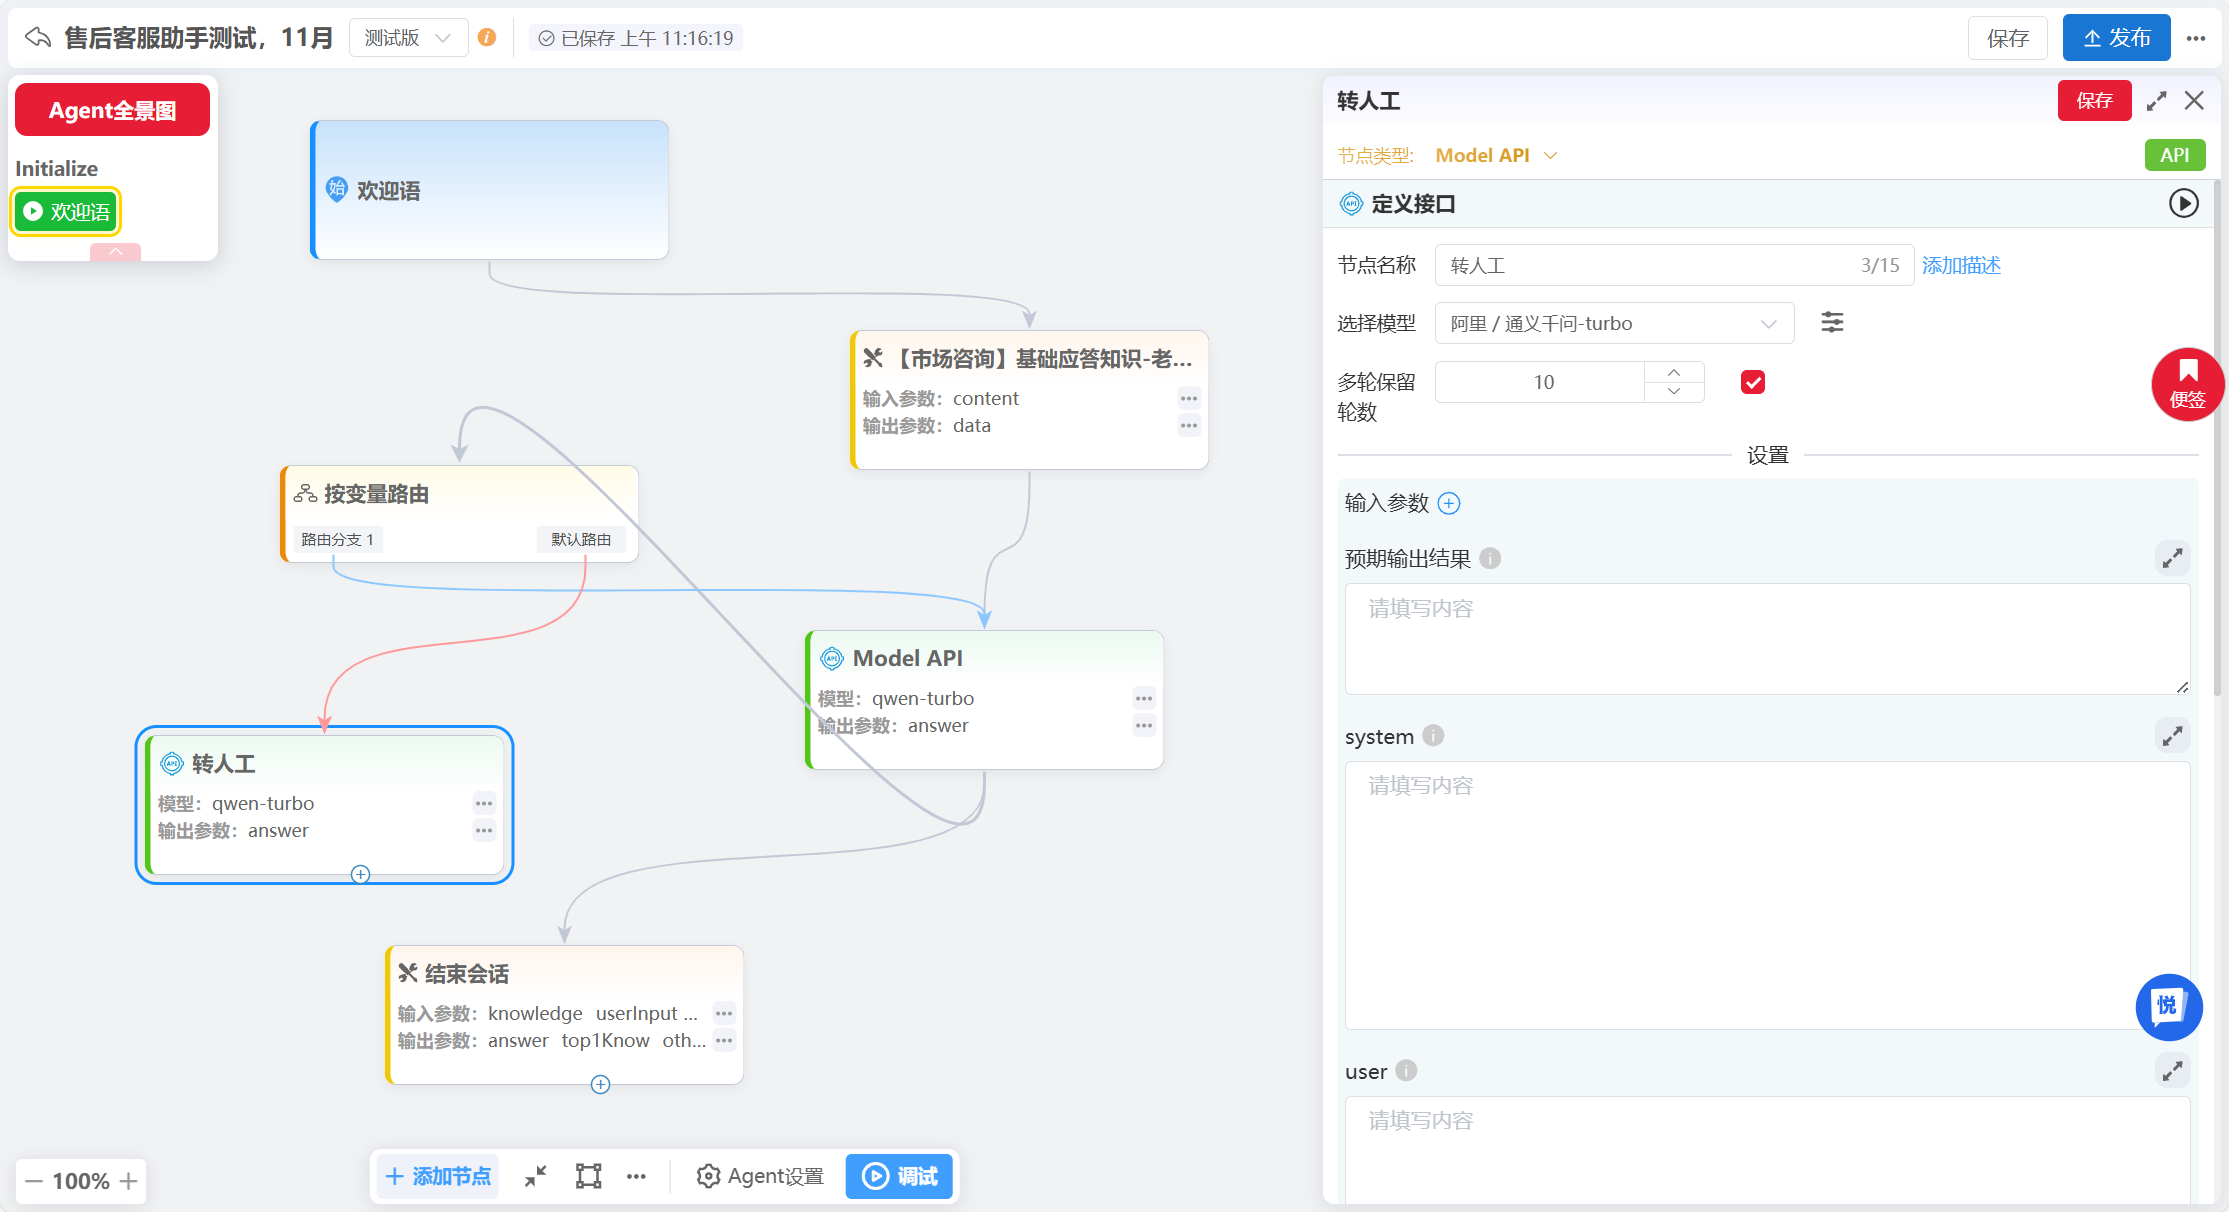Click the model settings sliders icon
The height and width of the screenshot is (1212, 2229).
1832,322
